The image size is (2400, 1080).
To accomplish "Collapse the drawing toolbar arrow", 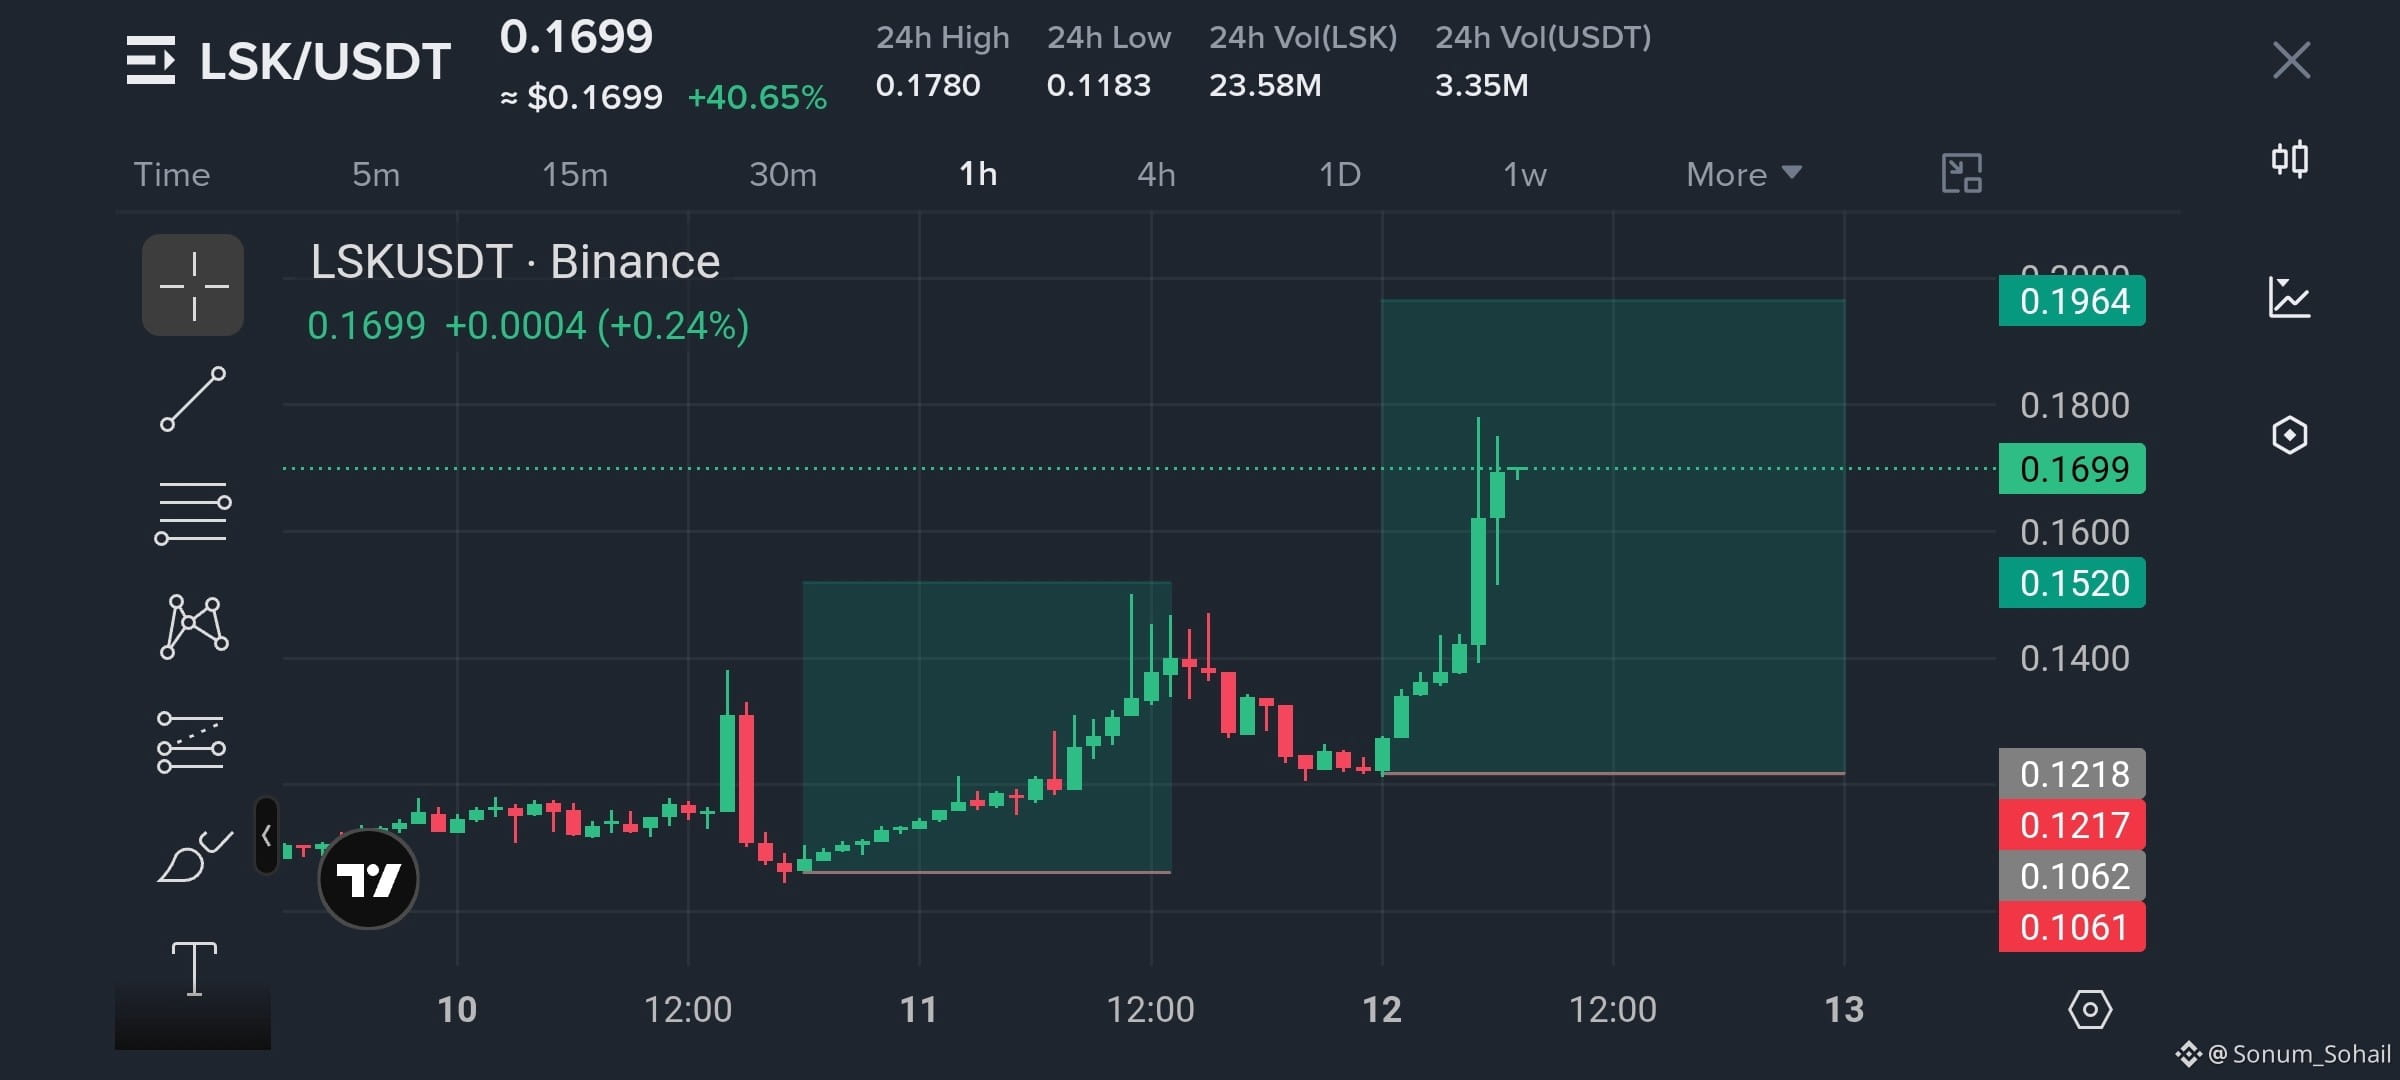I will click(x=266, y=835).
